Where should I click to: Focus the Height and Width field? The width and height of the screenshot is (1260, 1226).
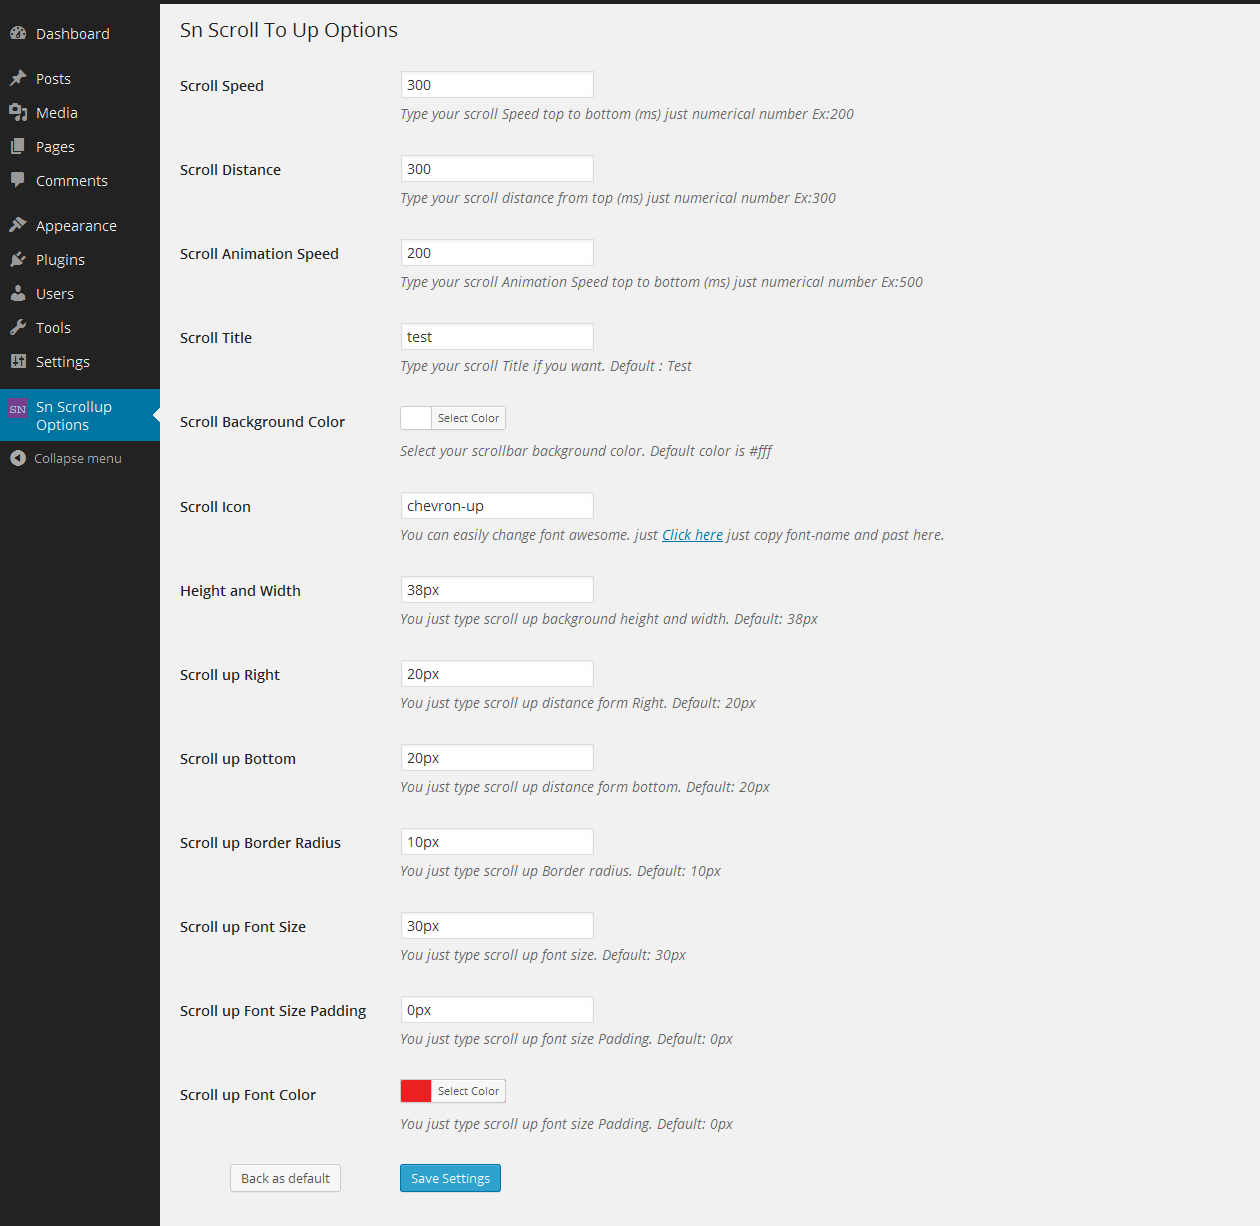pyautogui.click(x=497, y=590)
